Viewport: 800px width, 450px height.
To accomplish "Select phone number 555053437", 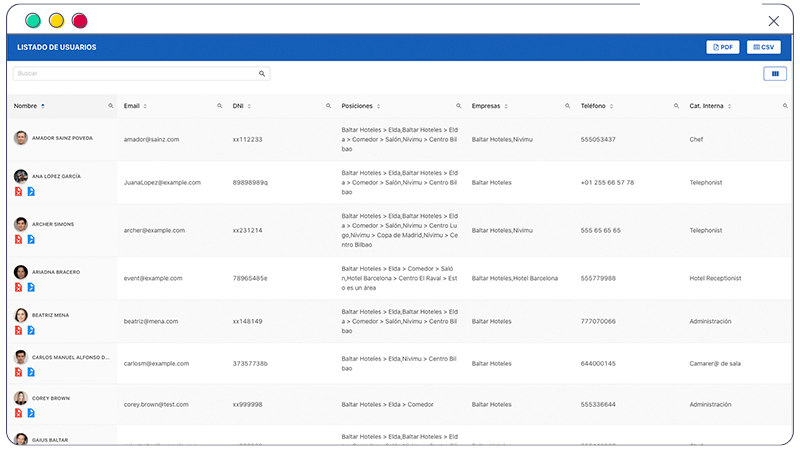I will 598,139.
